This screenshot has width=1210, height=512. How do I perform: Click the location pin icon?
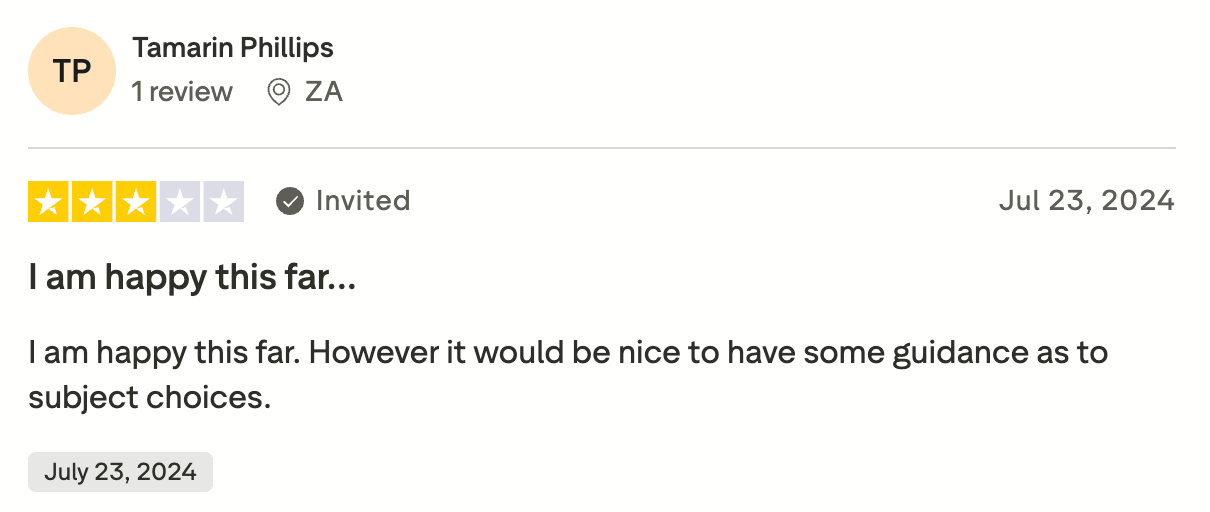click(x=279, y=92)
